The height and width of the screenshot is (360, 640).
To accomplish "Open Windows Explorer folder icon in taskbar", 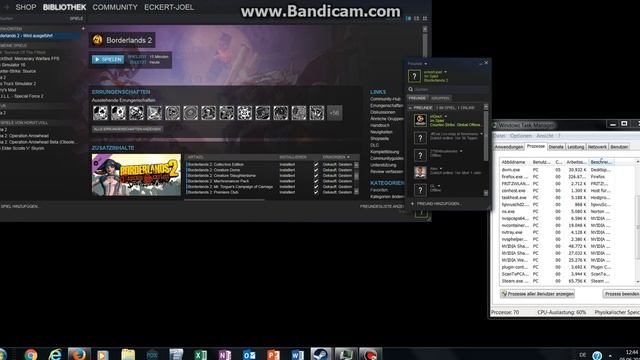I will click(128, 354).
